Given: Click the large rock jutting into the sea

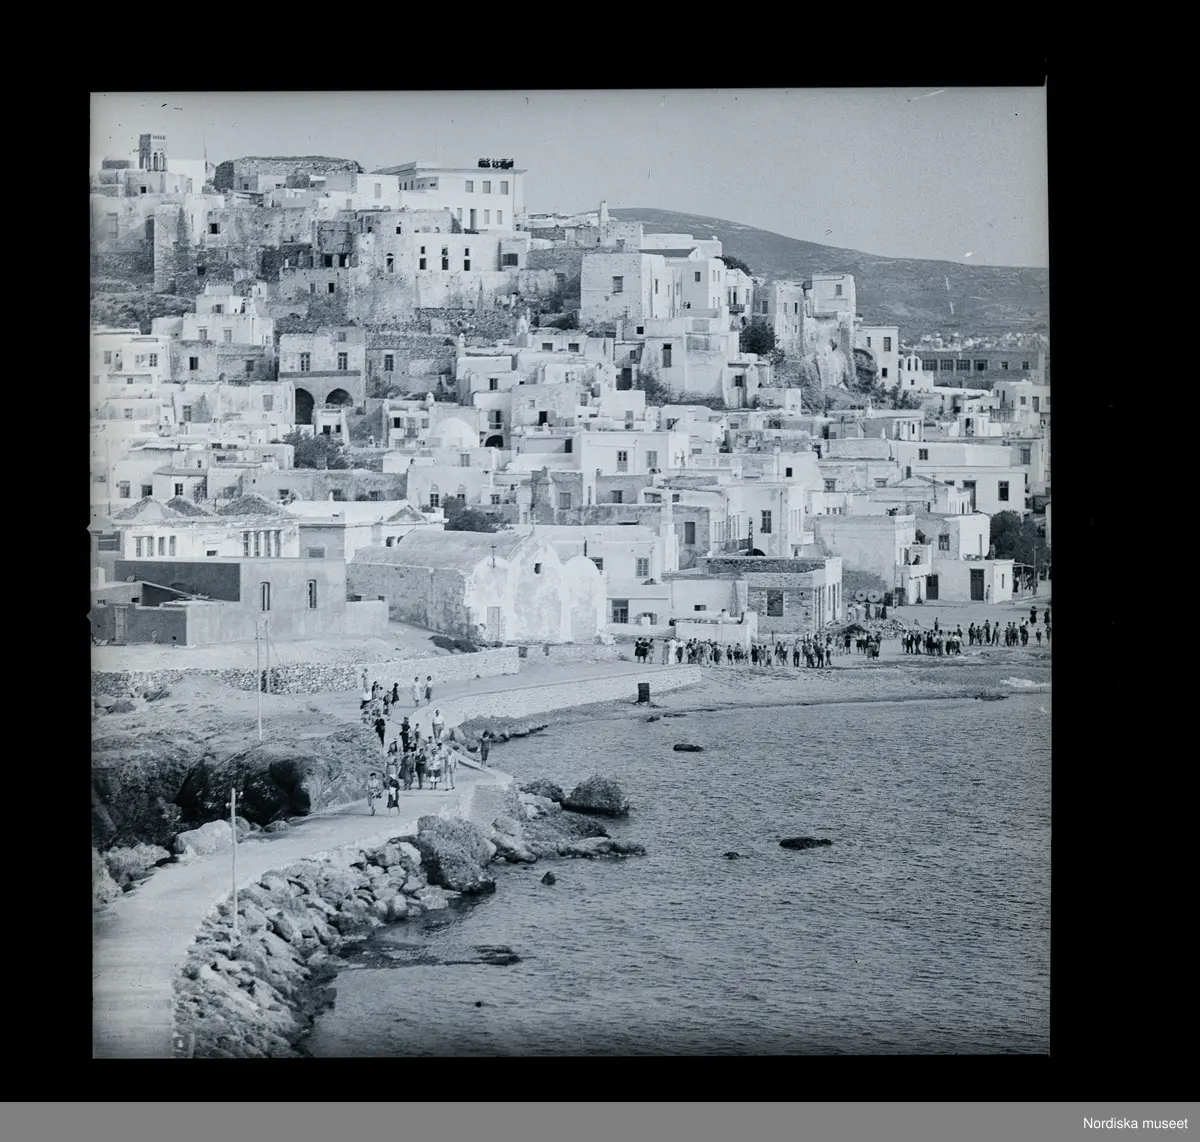Looking at the screenshot, I should (x=597, y=795).
